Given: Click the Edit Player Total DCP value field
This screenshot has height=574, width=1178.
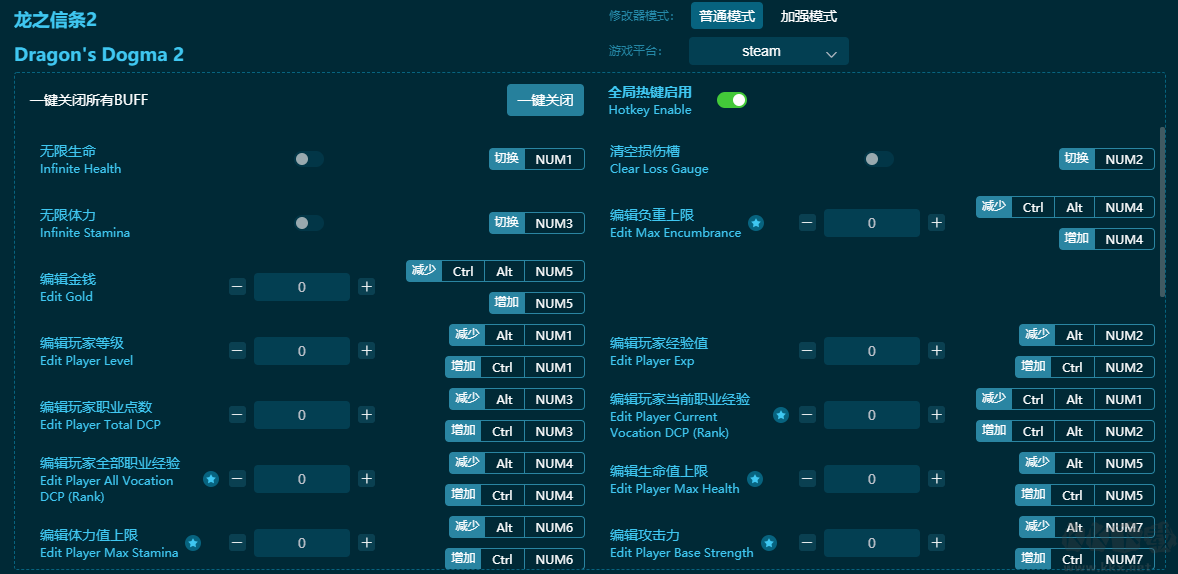Looking at the screenshot, I should coord(302,415).
